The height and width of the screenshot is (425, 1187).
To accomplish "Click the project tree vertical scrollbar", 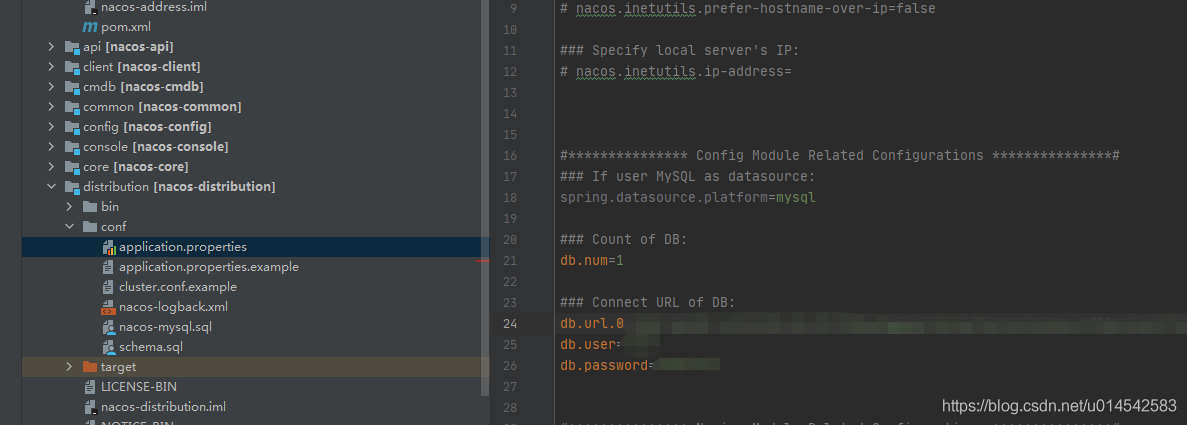I will 485,197.
